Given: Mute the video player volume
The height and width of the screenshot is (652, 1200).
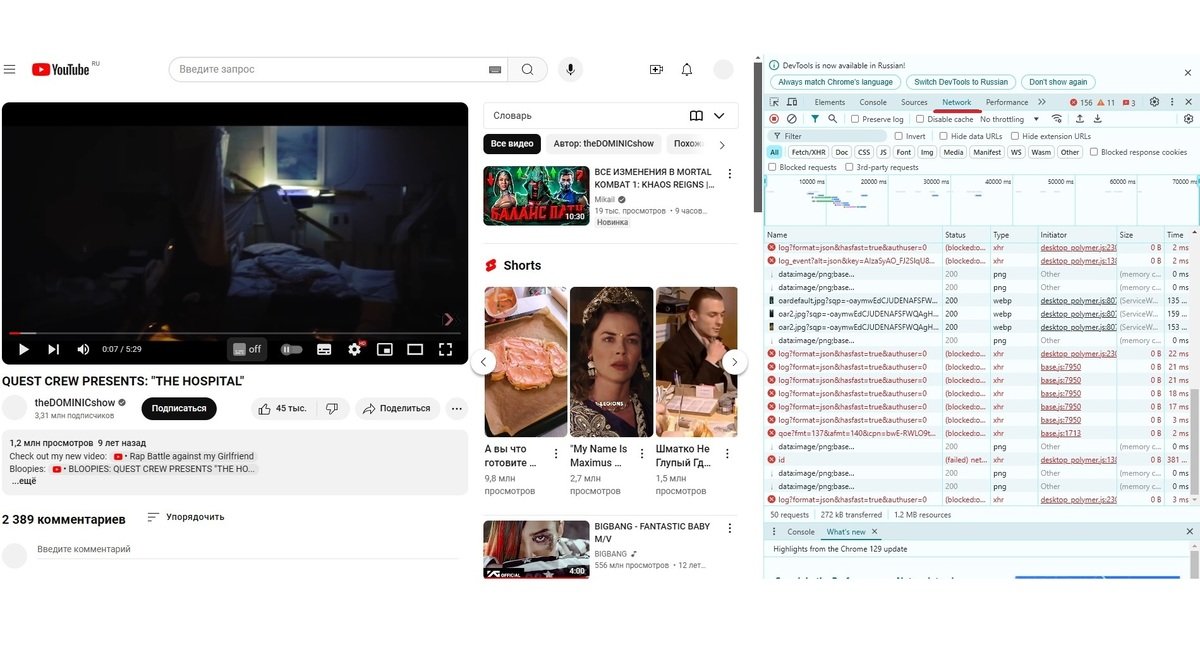Looking at the screenshot, I should [83, 349].
